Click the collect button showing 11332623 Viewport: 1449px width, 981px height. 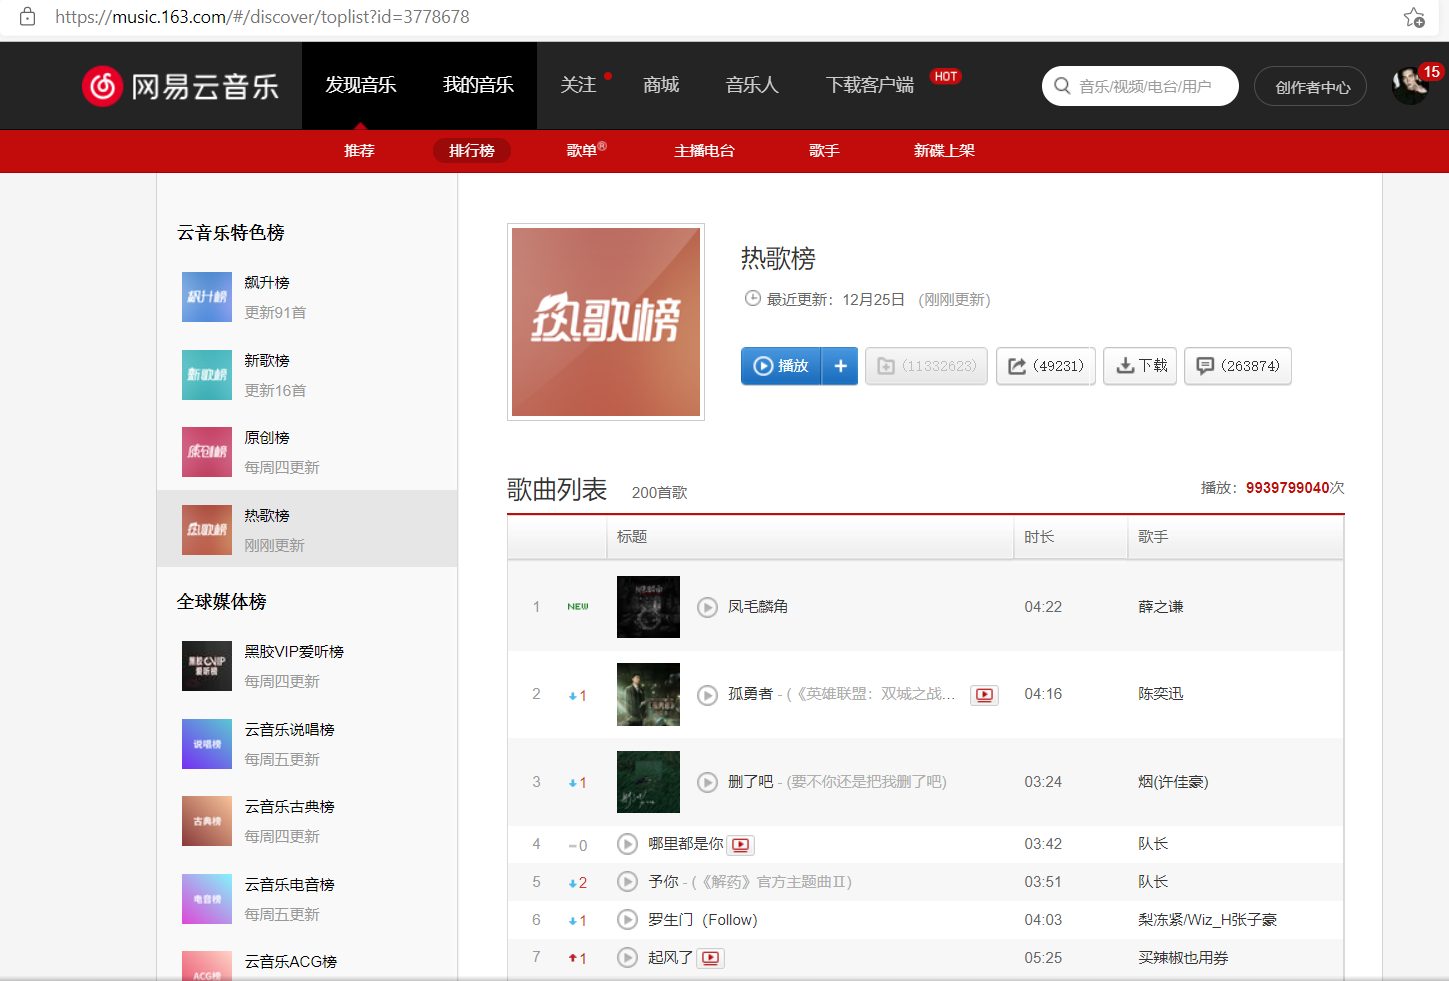[x=926, y=366]
